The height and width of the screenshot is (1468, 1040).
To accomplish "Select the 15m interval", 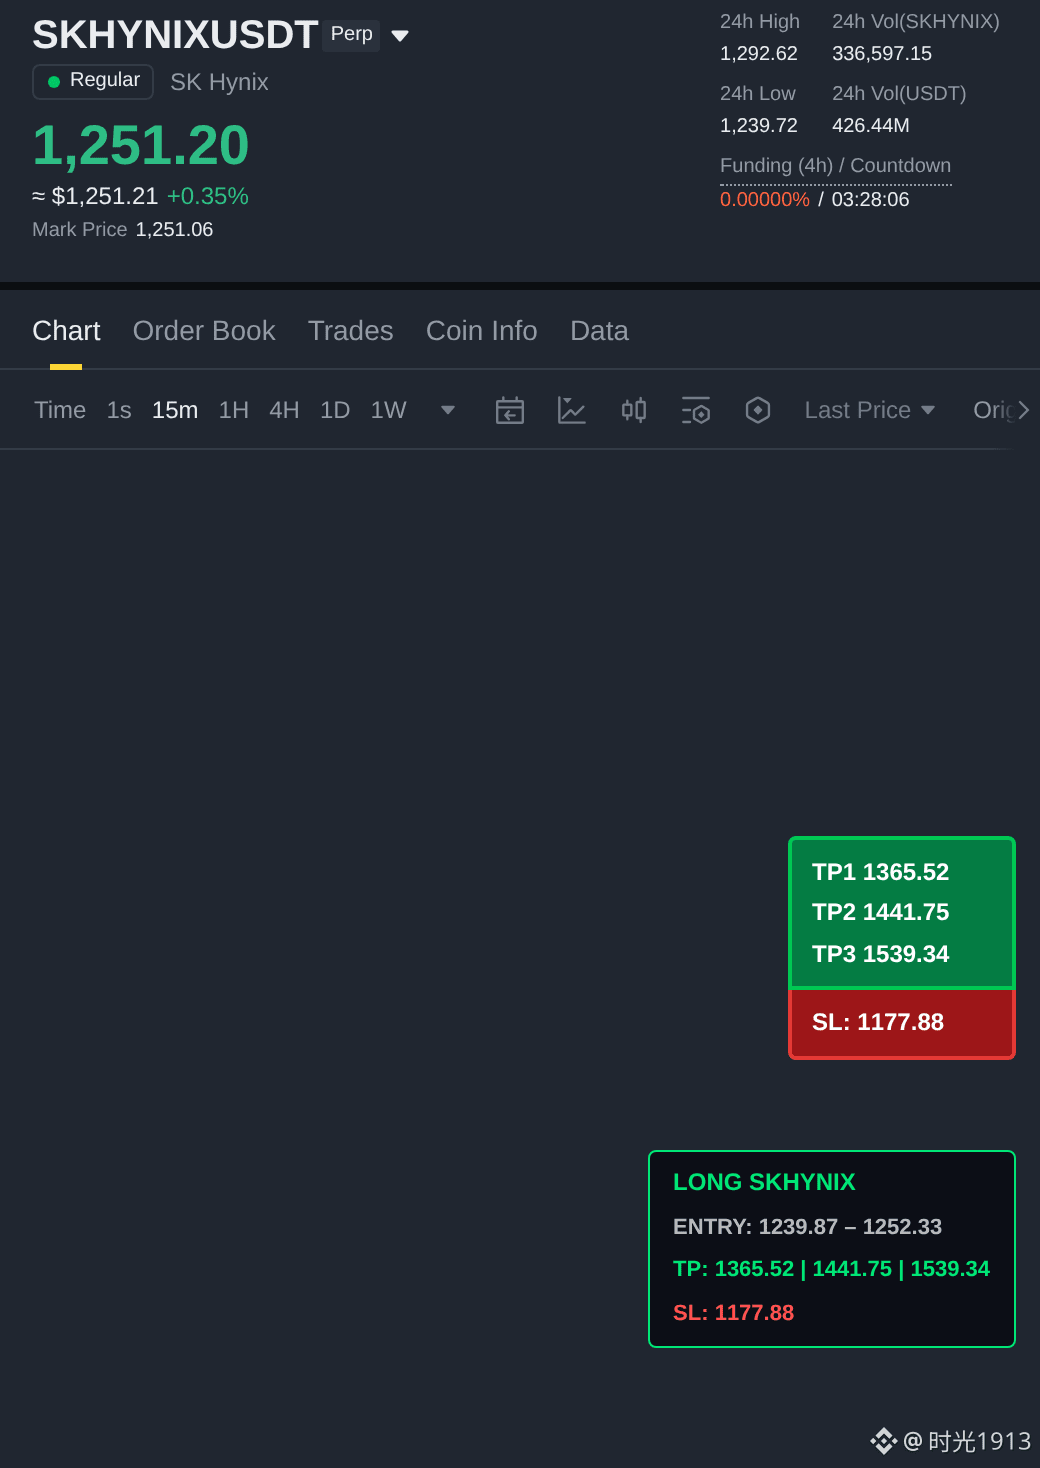I will coord(175,410).
